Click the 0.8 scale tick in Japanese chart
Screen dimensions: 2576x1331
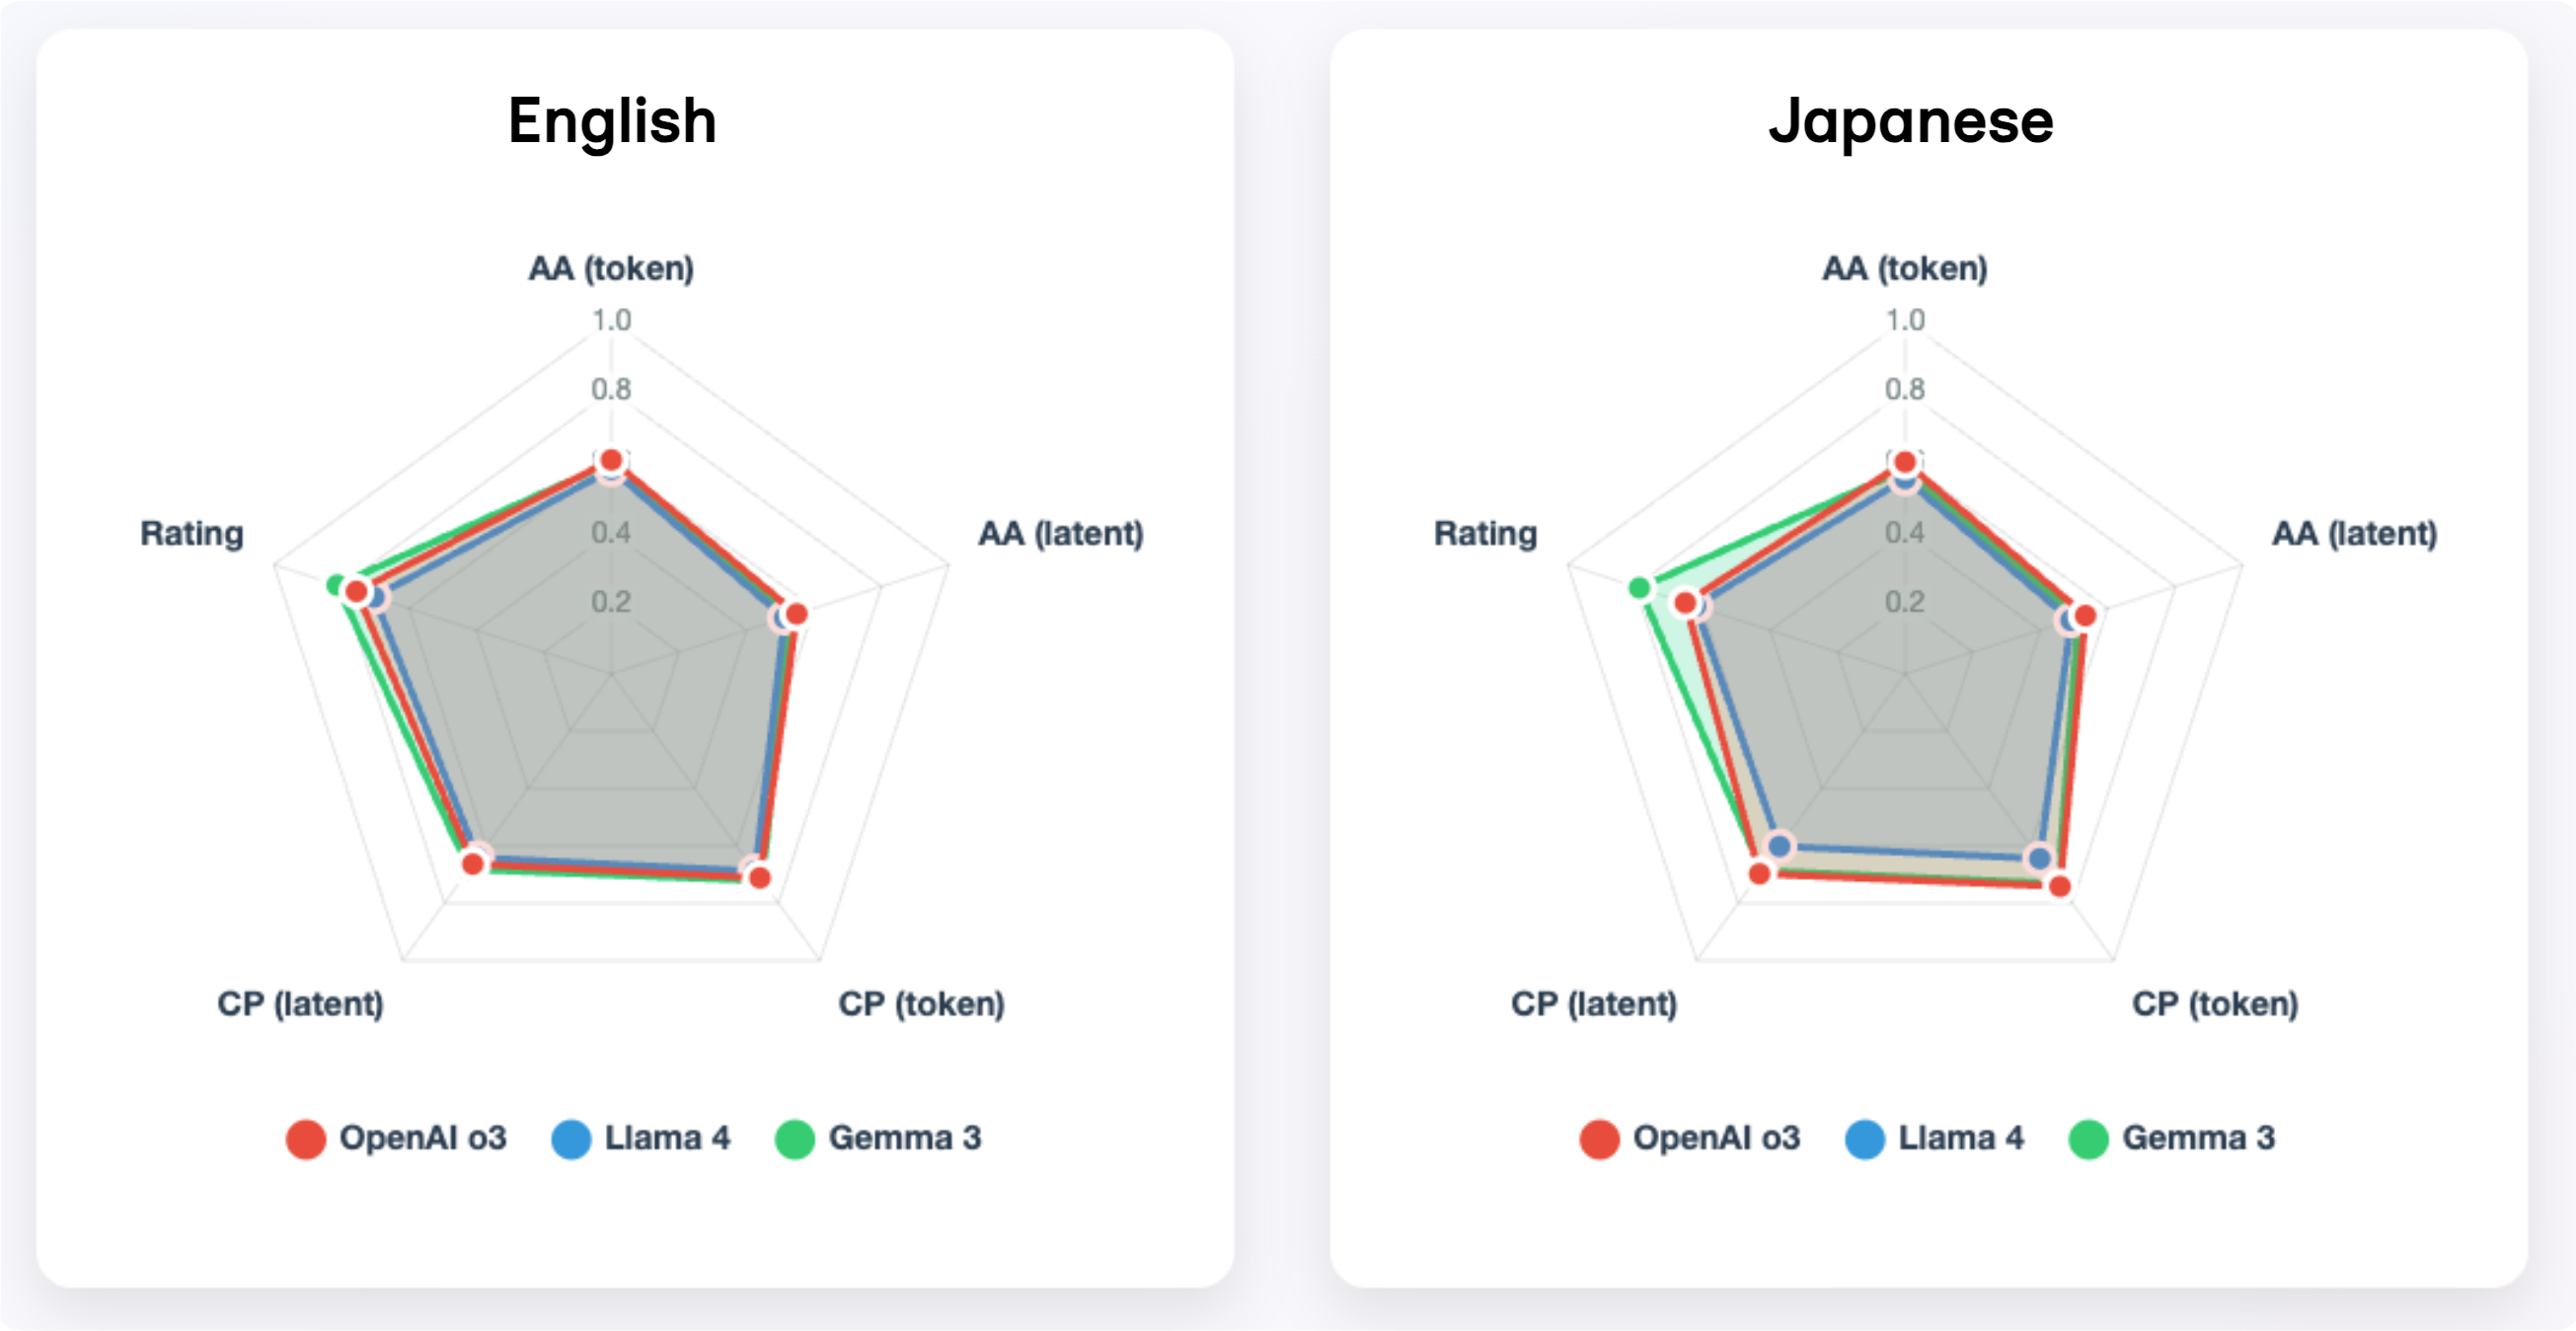click(x=1904, y=389)
